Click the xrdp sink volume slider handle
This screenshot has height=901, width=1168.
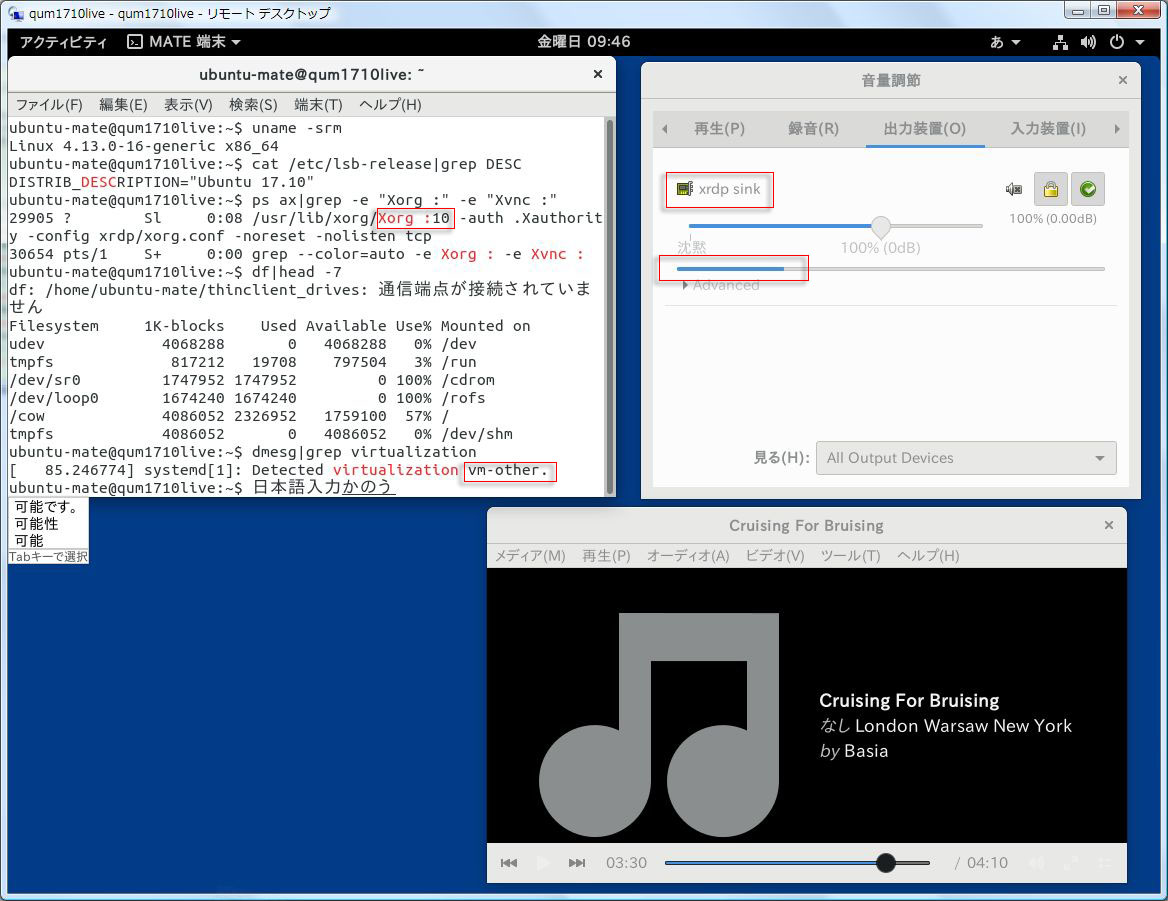coord(880,226)
